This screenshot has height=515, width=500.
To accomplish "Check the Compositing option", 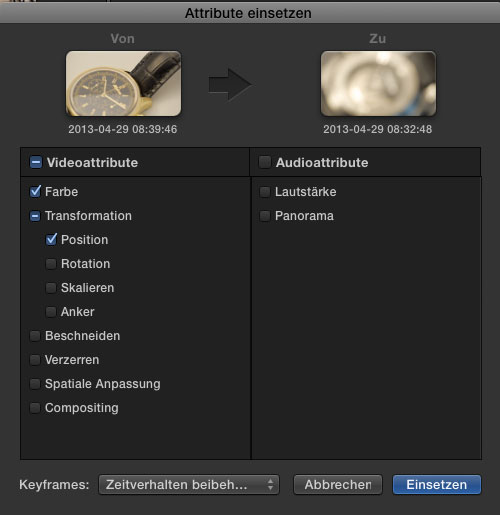I will [35, 408].
